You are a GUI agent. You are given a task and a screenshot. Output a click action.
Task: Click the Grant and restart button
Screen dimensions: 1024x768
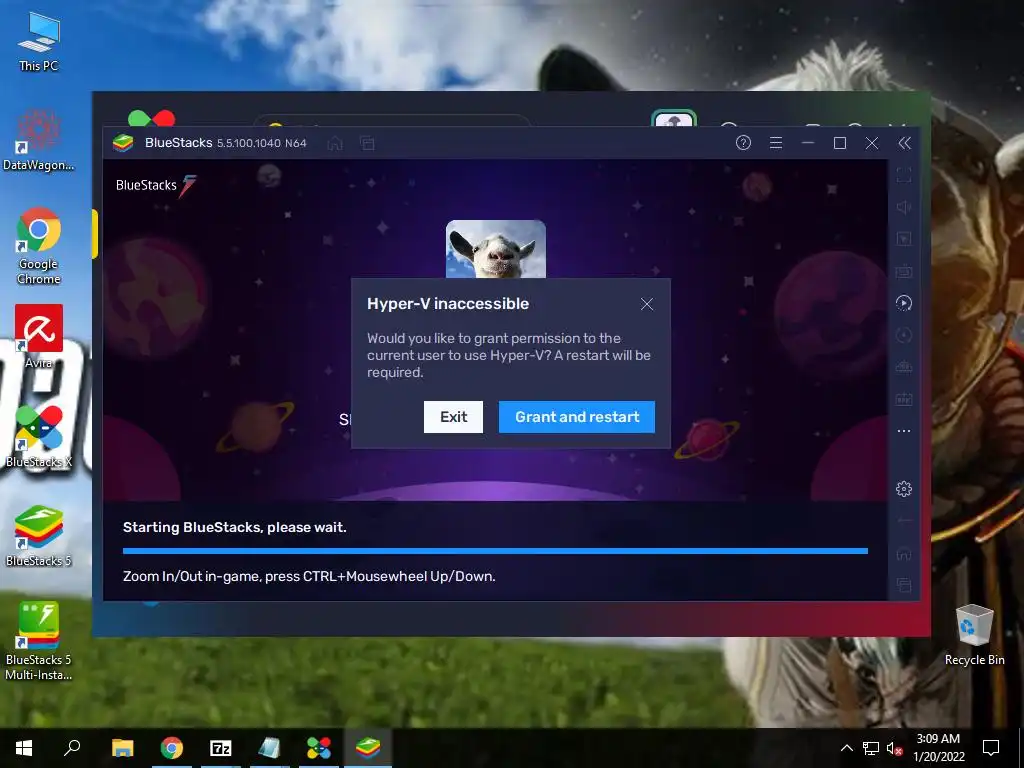[x=577, y=417]
